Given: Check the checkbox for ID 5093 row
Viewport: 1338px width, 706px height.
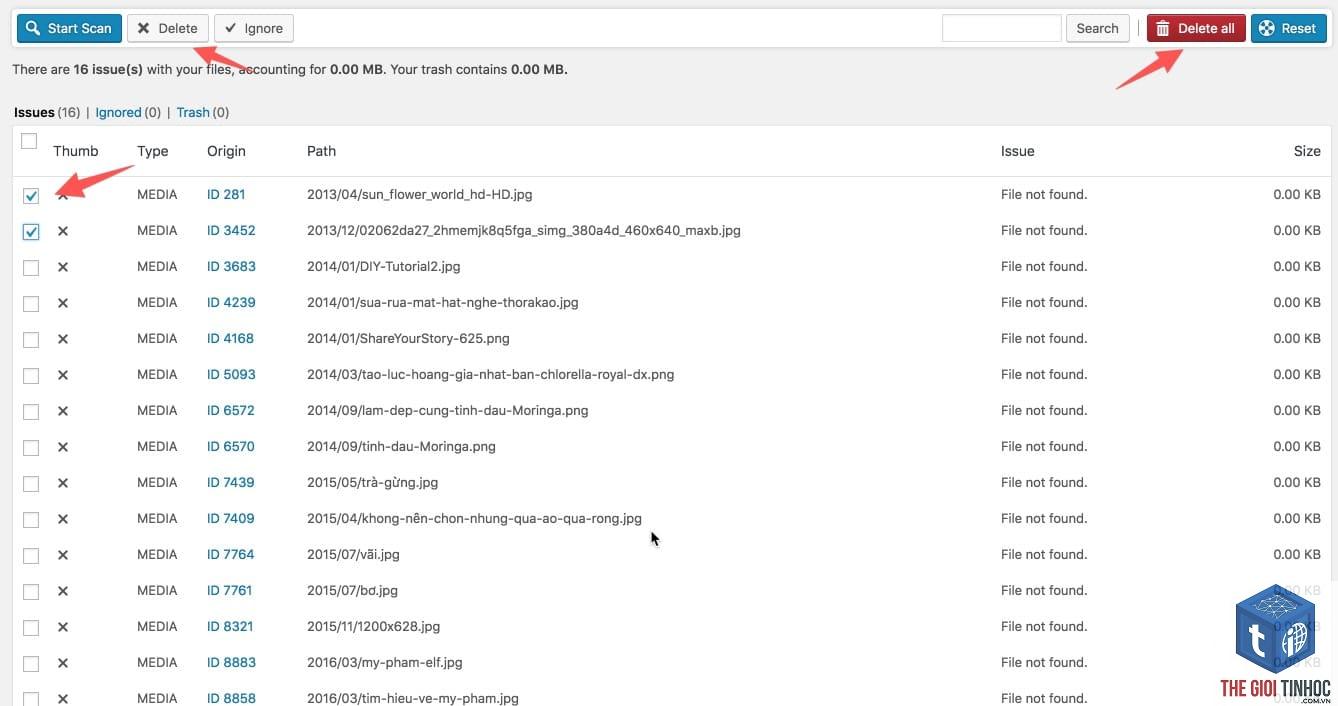Looking at the screenshot, I should (31, 376).
